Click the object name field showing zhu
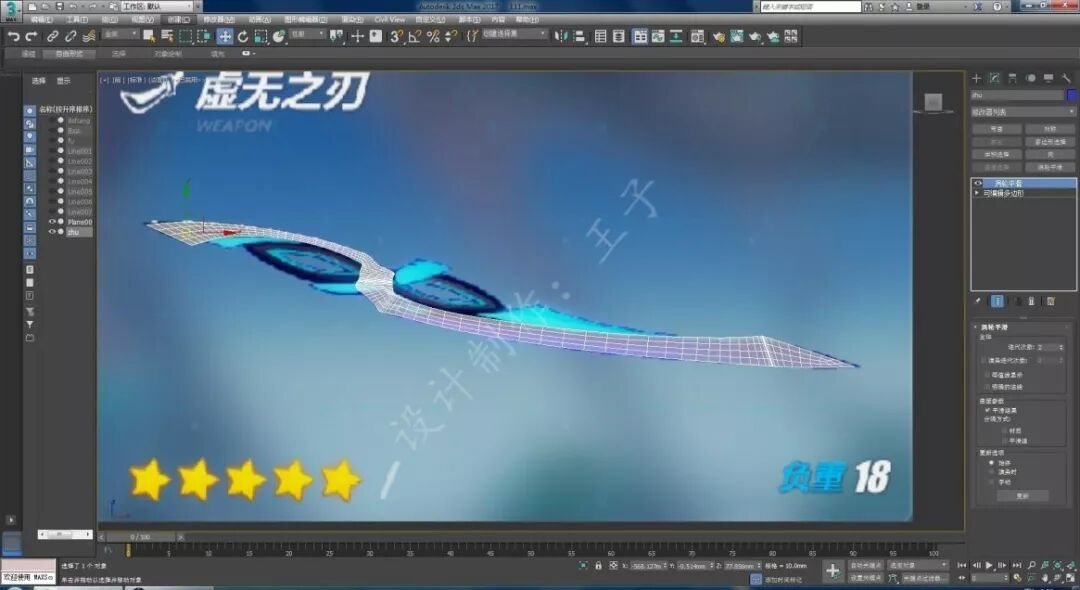 point(1017,95)
